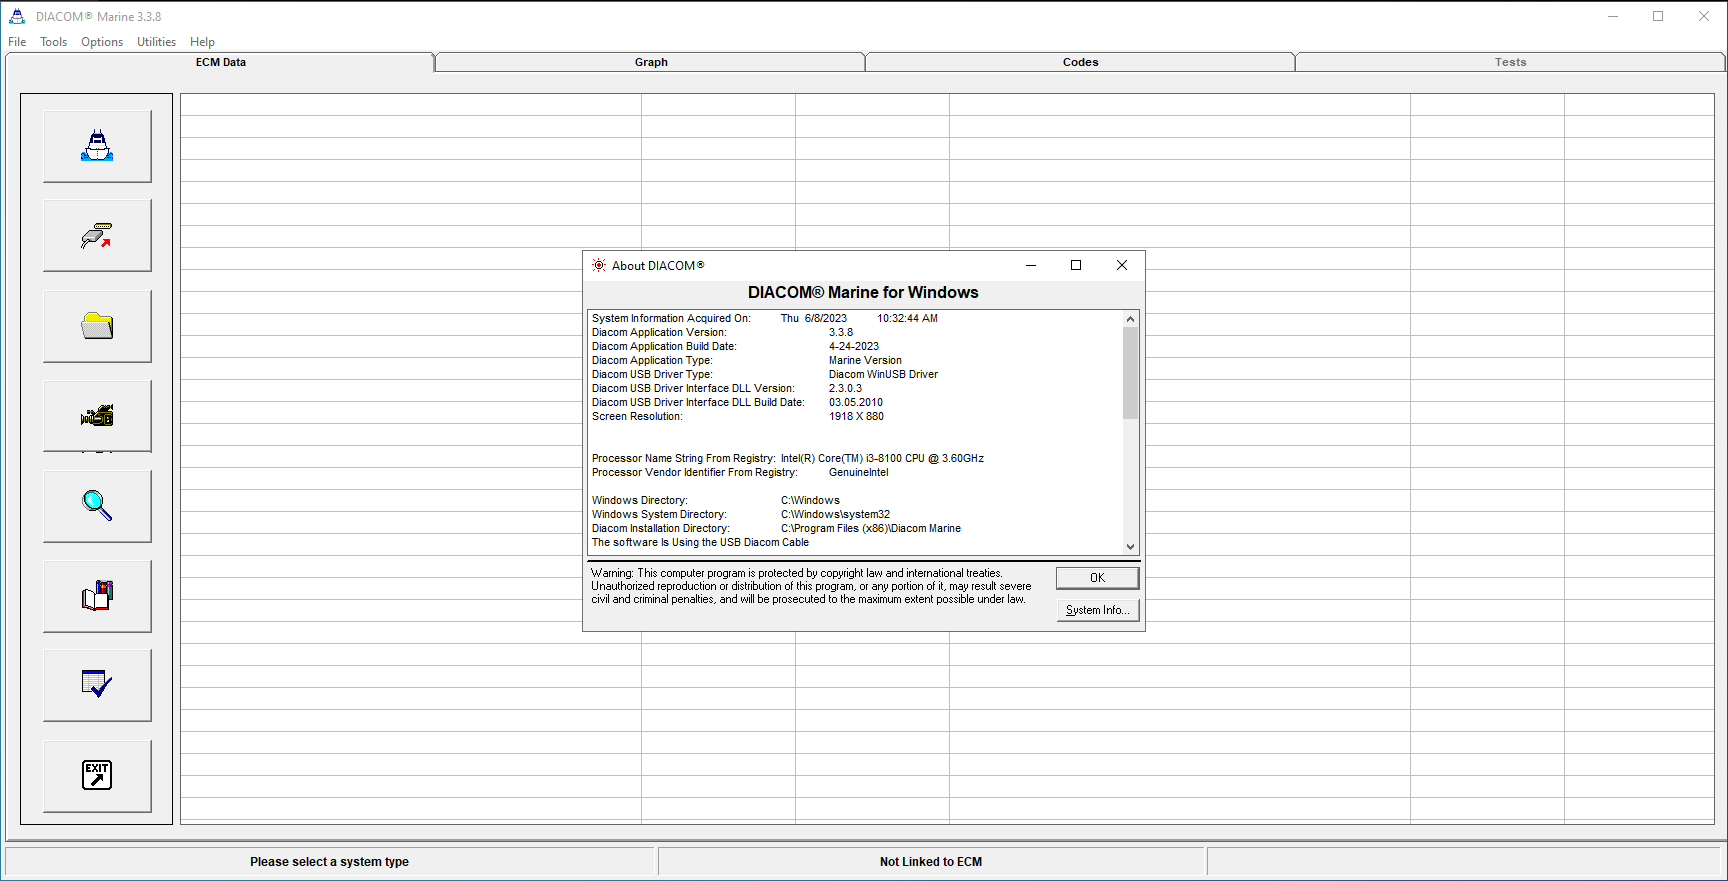Click the About info box scrollbar thumb
Image resolution: width=1728 pixels, height=881 pixels.
click(1130, 373)
